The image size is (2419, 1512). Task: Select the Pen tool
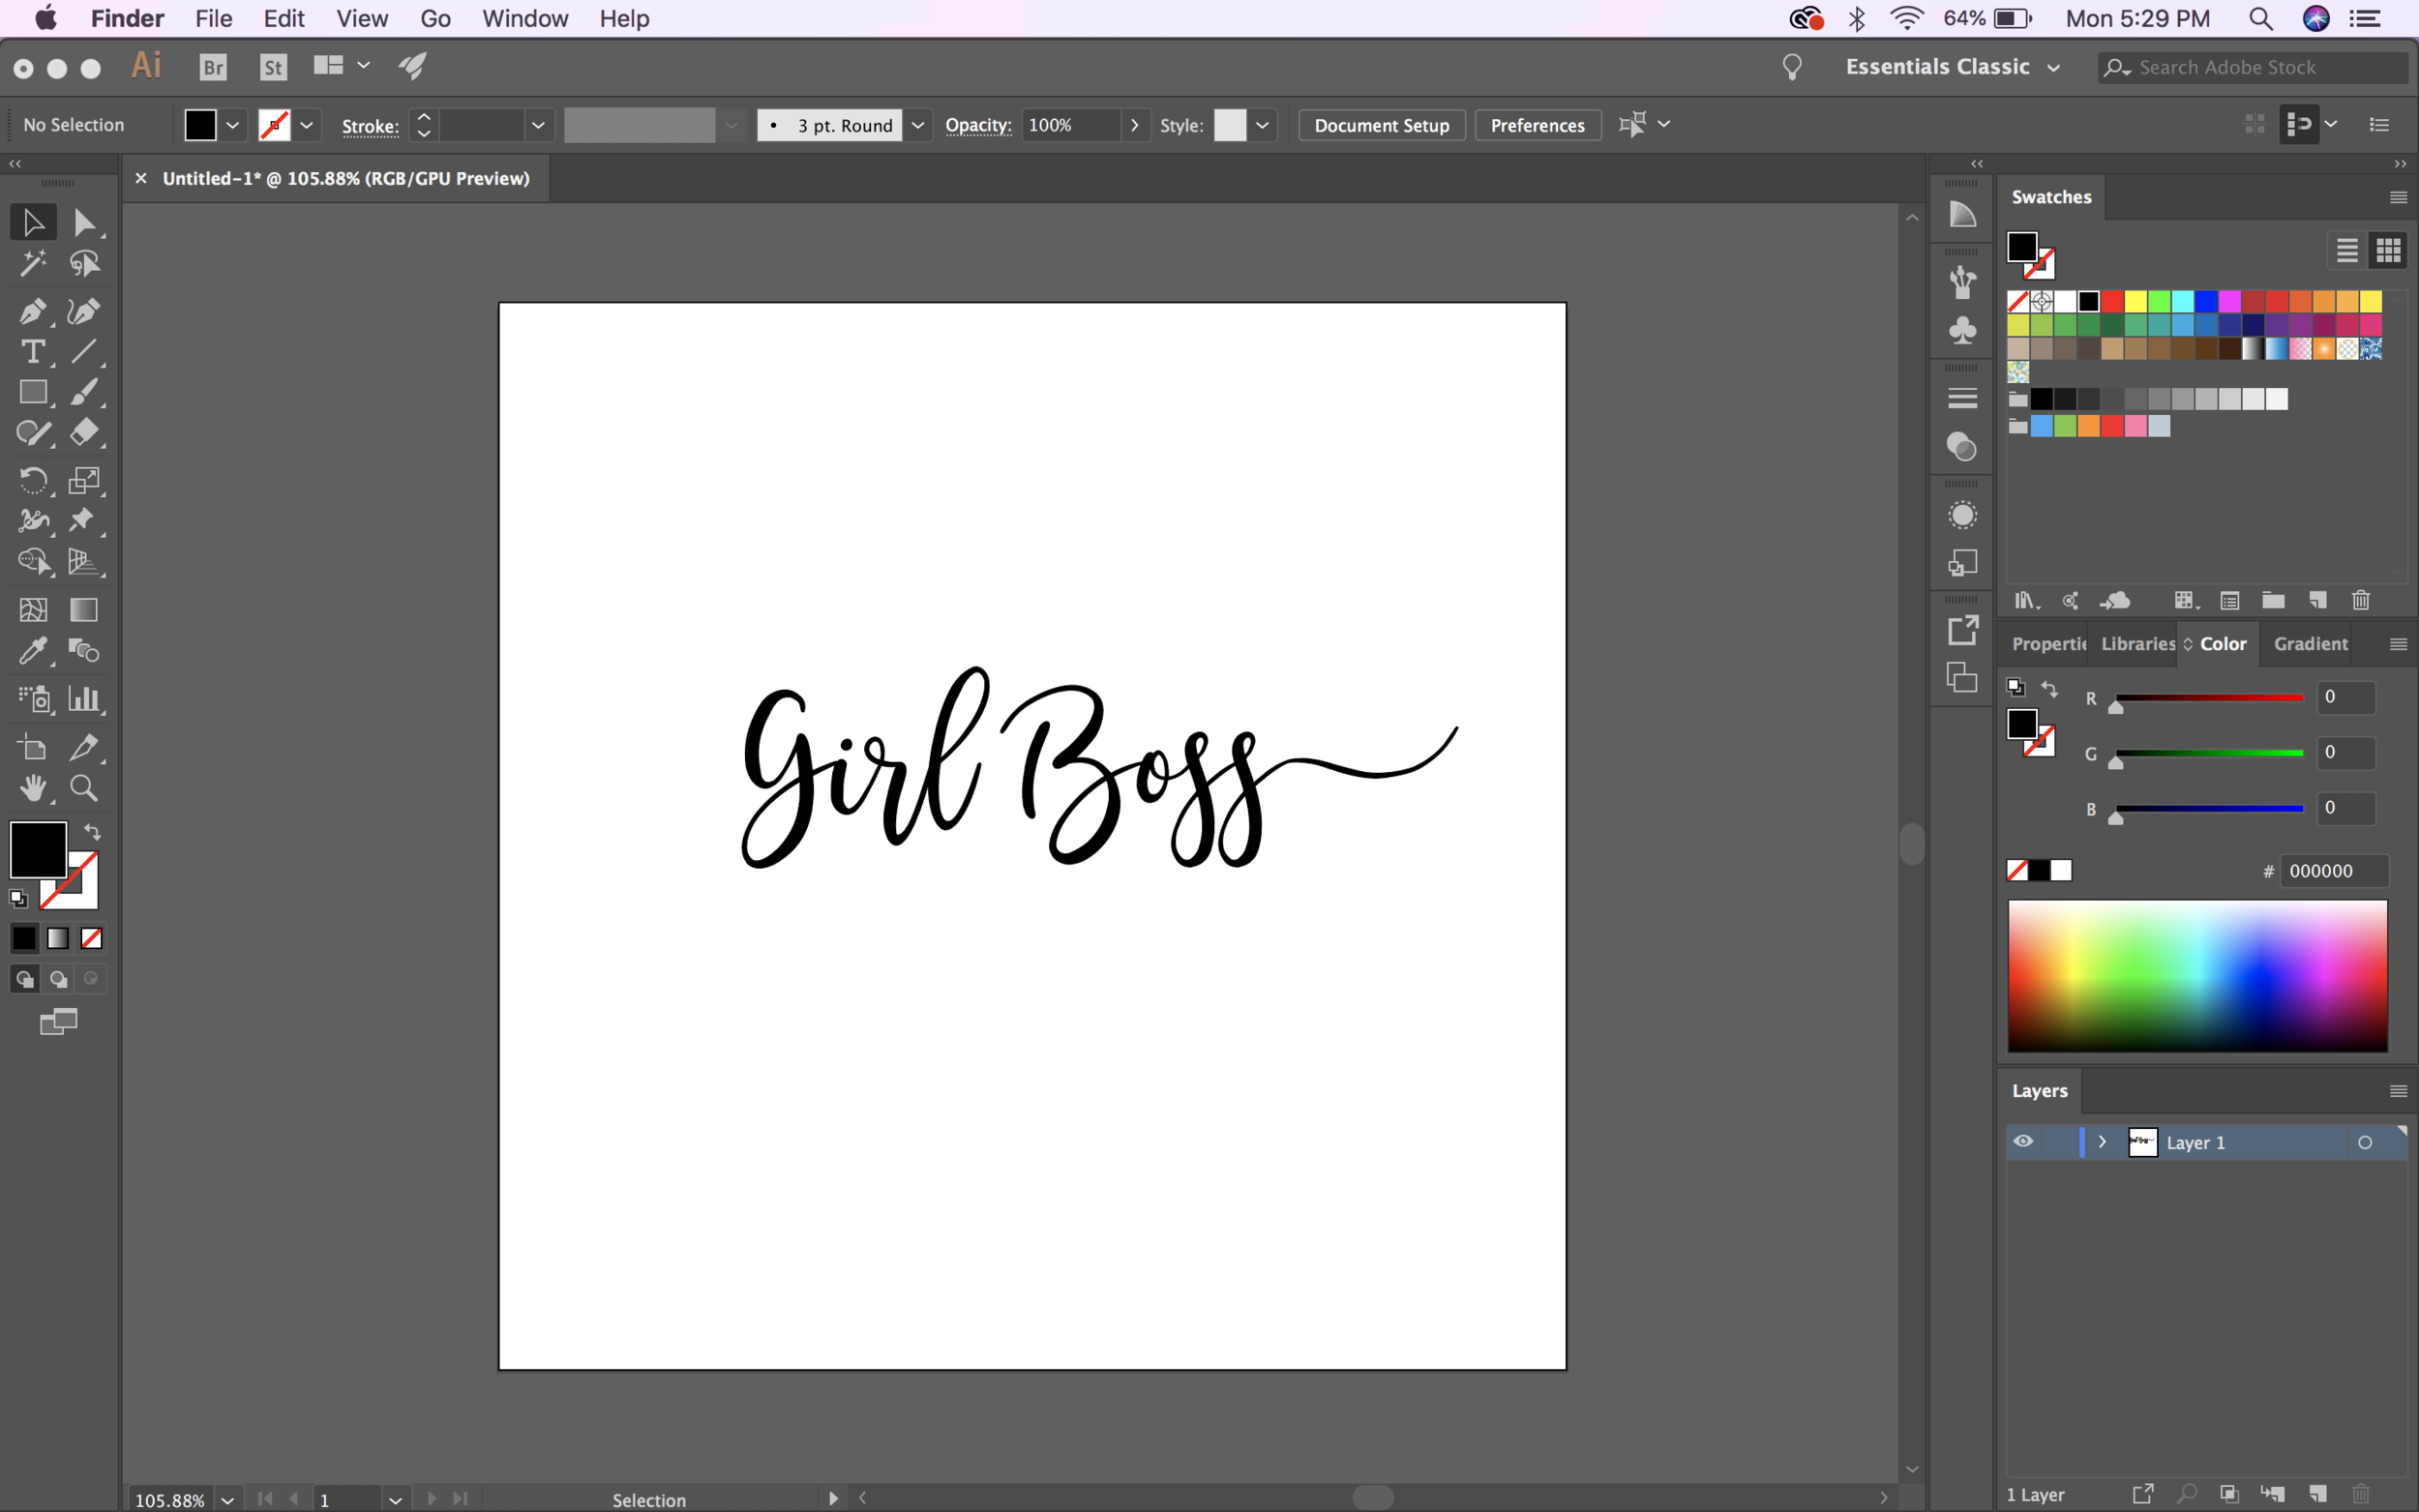pos(33,311)
